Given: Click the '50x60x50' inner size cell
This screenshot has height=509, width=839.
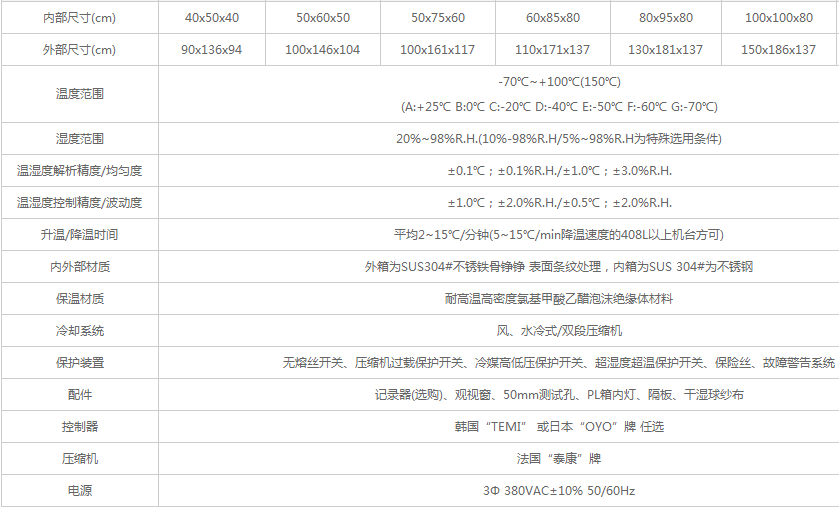Looking at the screenshot, I should point(323,18).
